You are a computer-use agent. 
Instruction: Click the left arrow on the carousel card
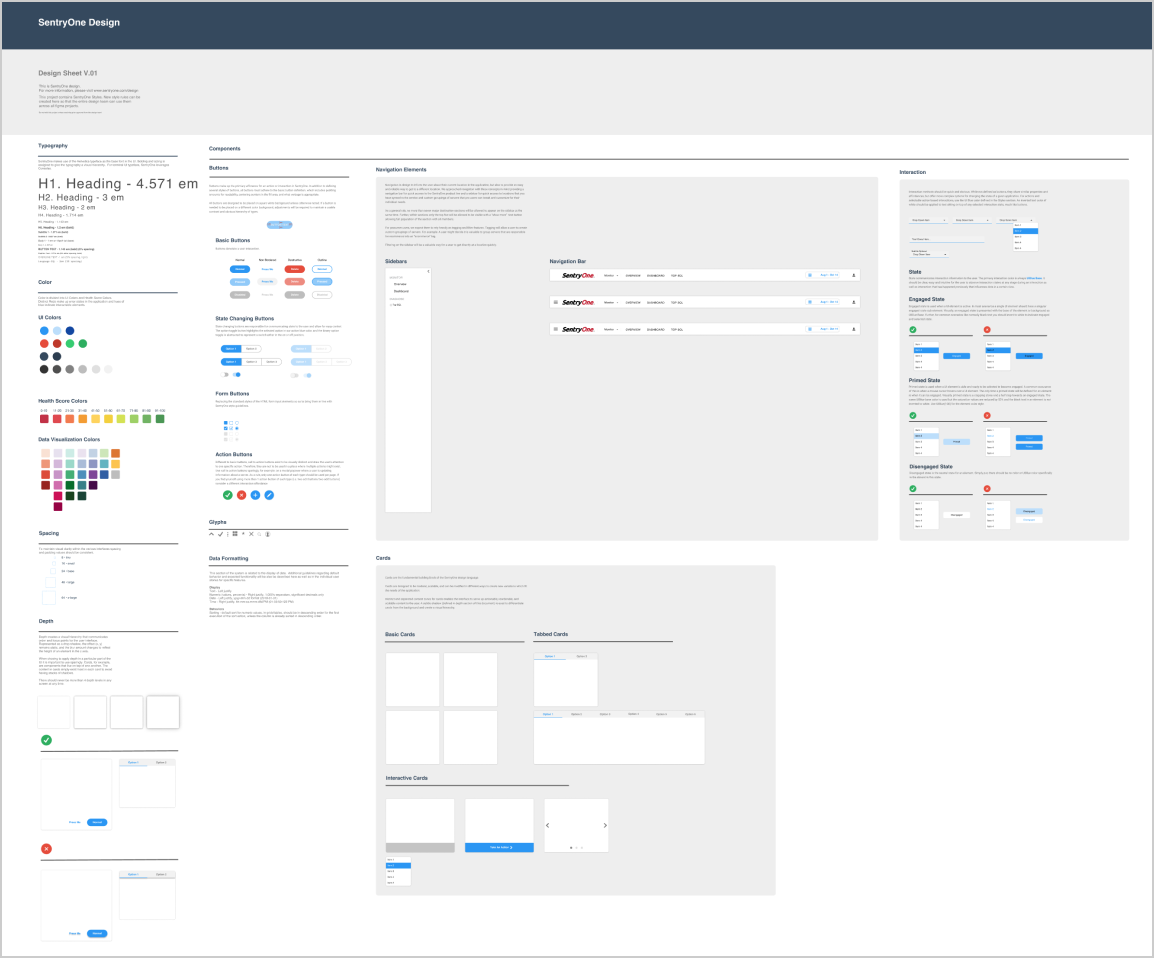tap(548, 825)
